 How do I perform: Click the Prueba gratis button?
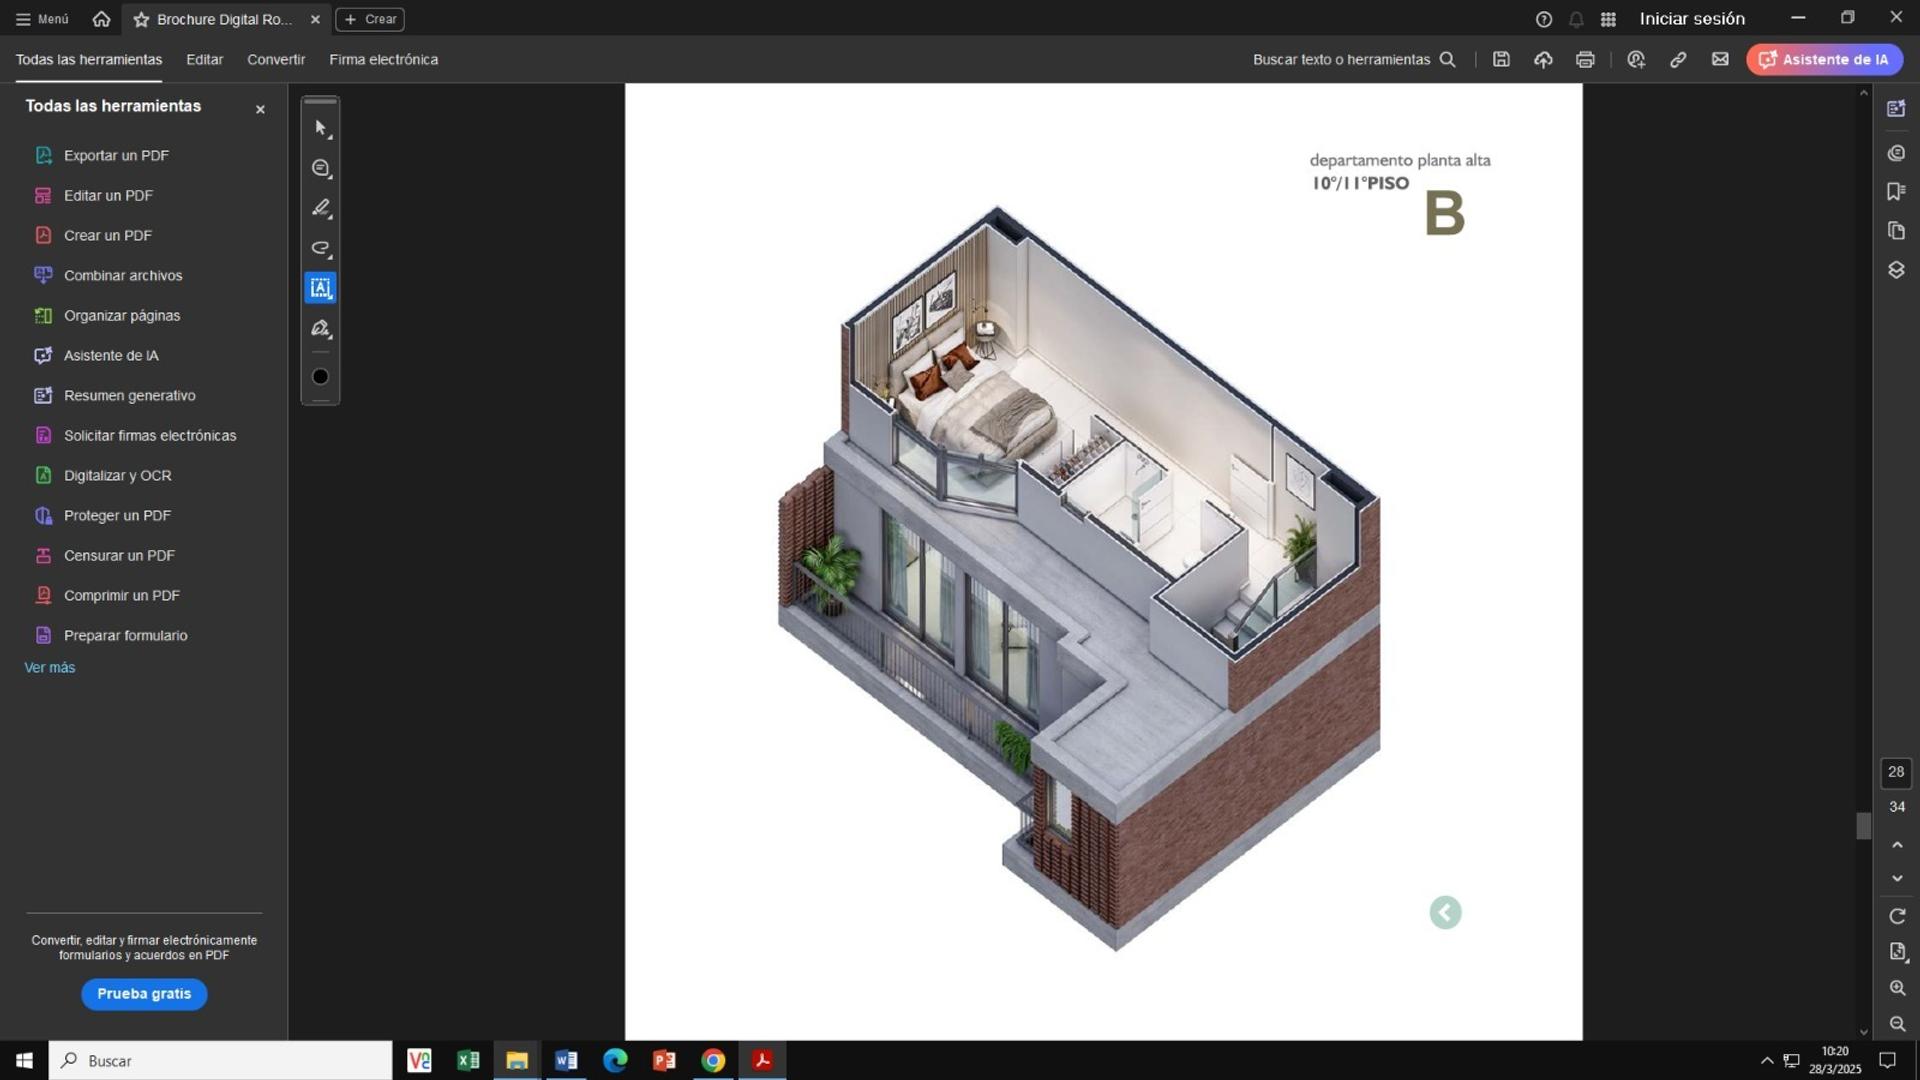(x=144, y=994)
